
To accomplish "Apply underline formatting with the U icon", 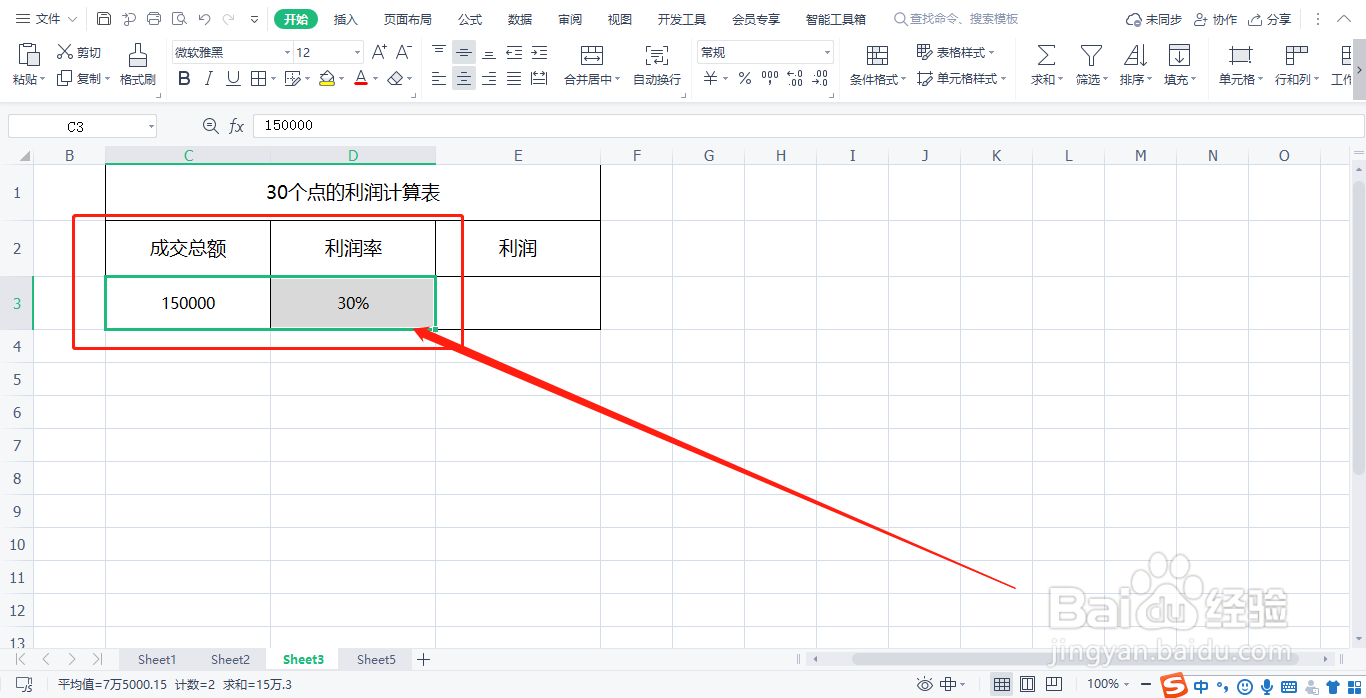I will tap(231, 78).
